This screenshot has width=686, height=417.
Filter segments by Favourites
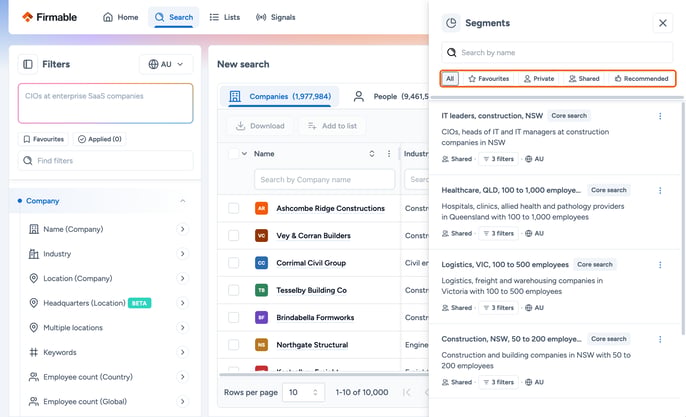(x=489, y=79)
